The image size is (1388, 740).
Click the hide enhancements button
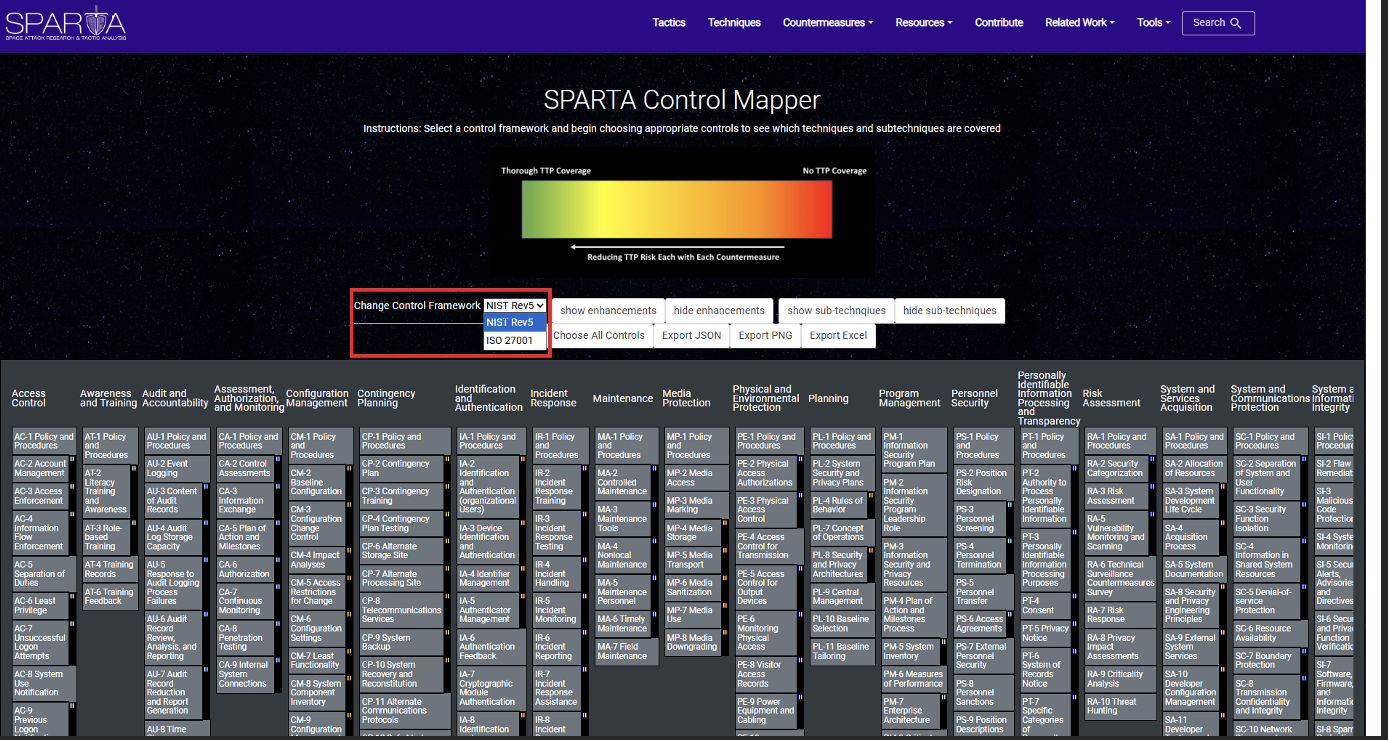pos(719,310)
